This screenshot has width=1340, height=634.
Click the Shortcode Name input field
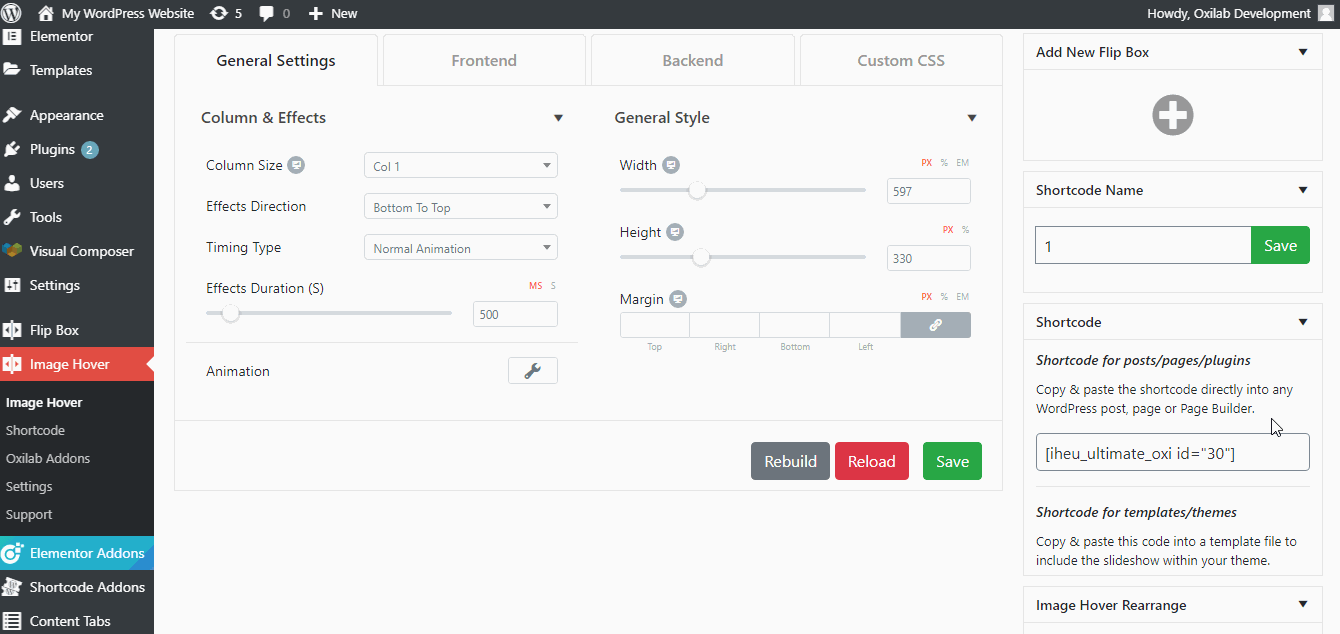click(x=1143, y=245)
